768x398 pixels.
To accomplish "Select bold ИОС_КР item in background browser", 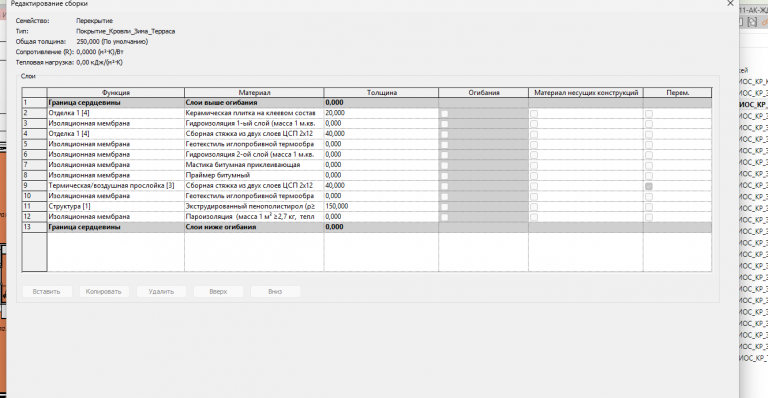I will click(x=753, y=105).
